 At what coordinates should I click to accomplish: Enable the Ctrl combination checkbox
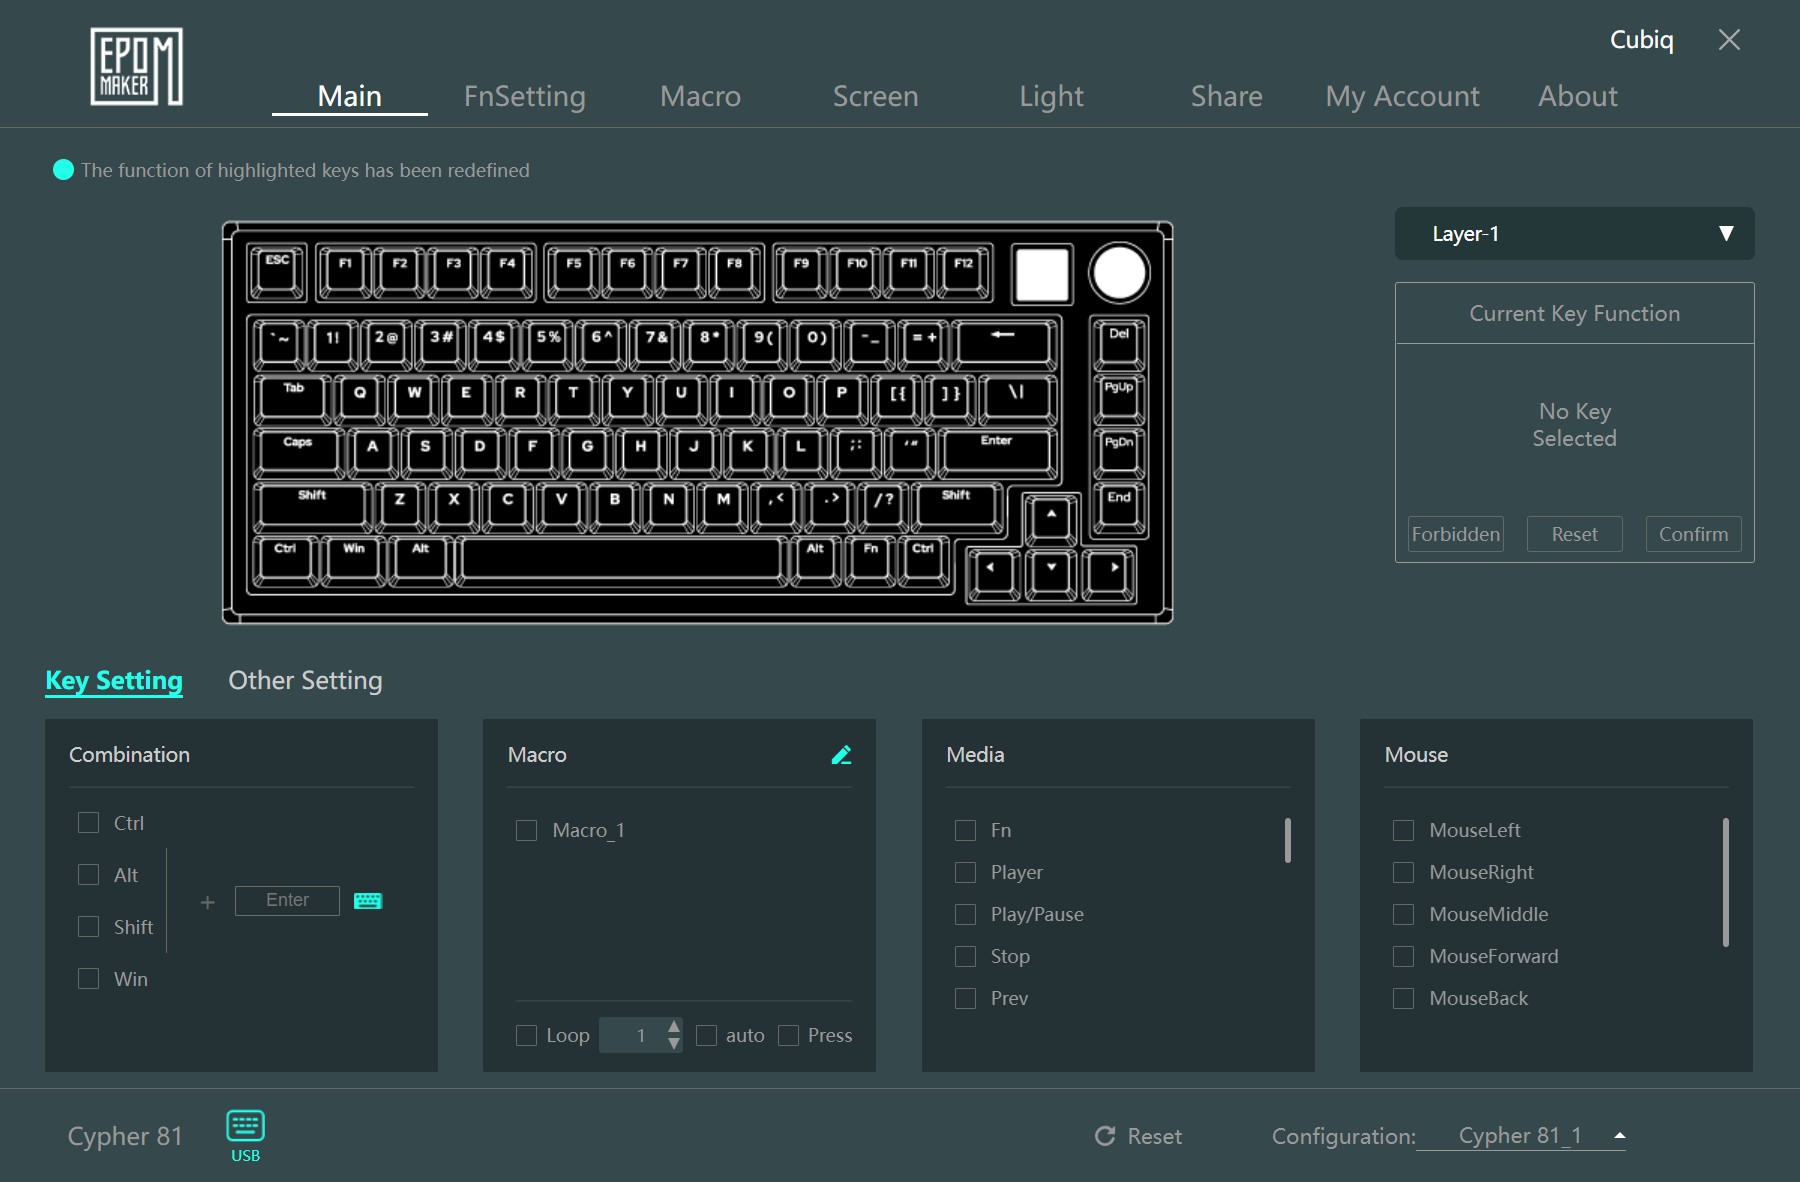(x=89, y=823)
